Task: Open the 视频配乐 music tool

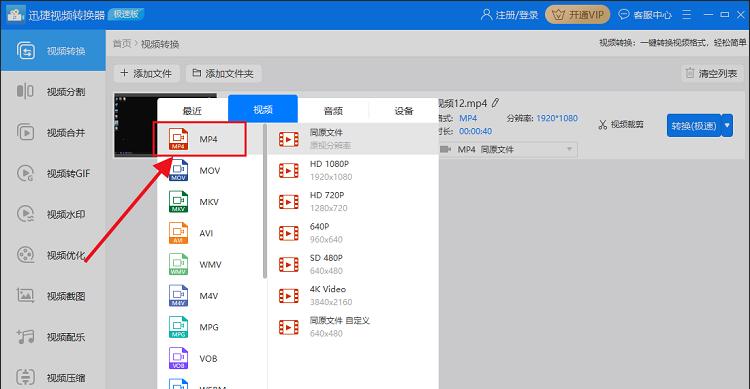Action: tap(53, 337)
